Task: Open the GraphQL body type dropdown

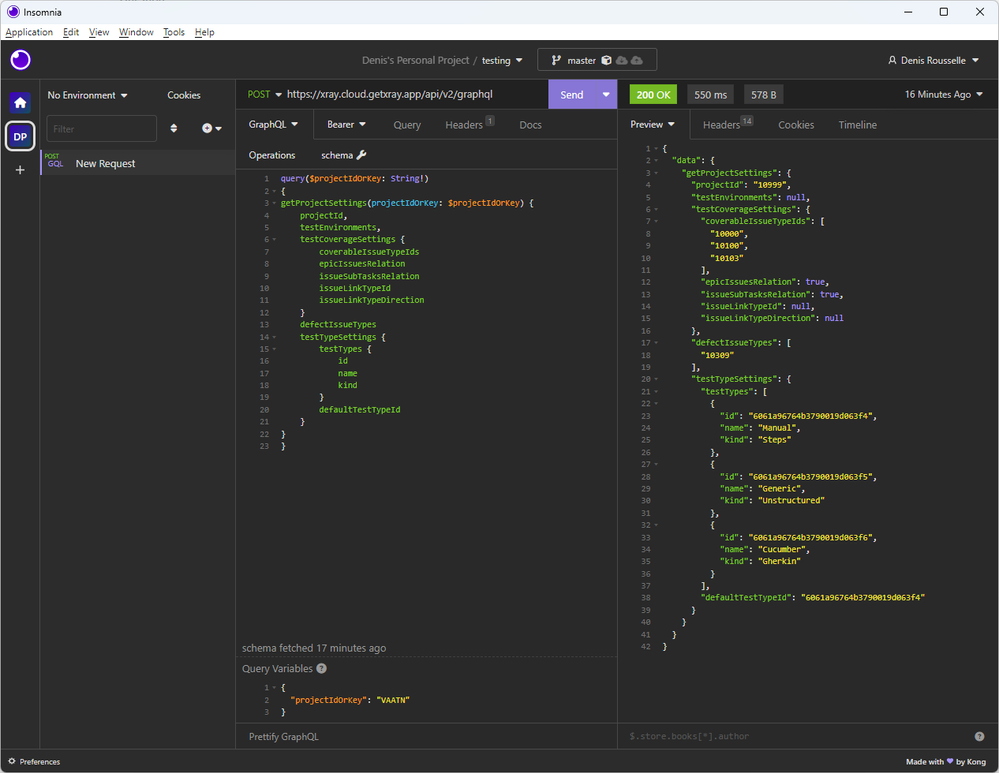Action: point(273,124)
